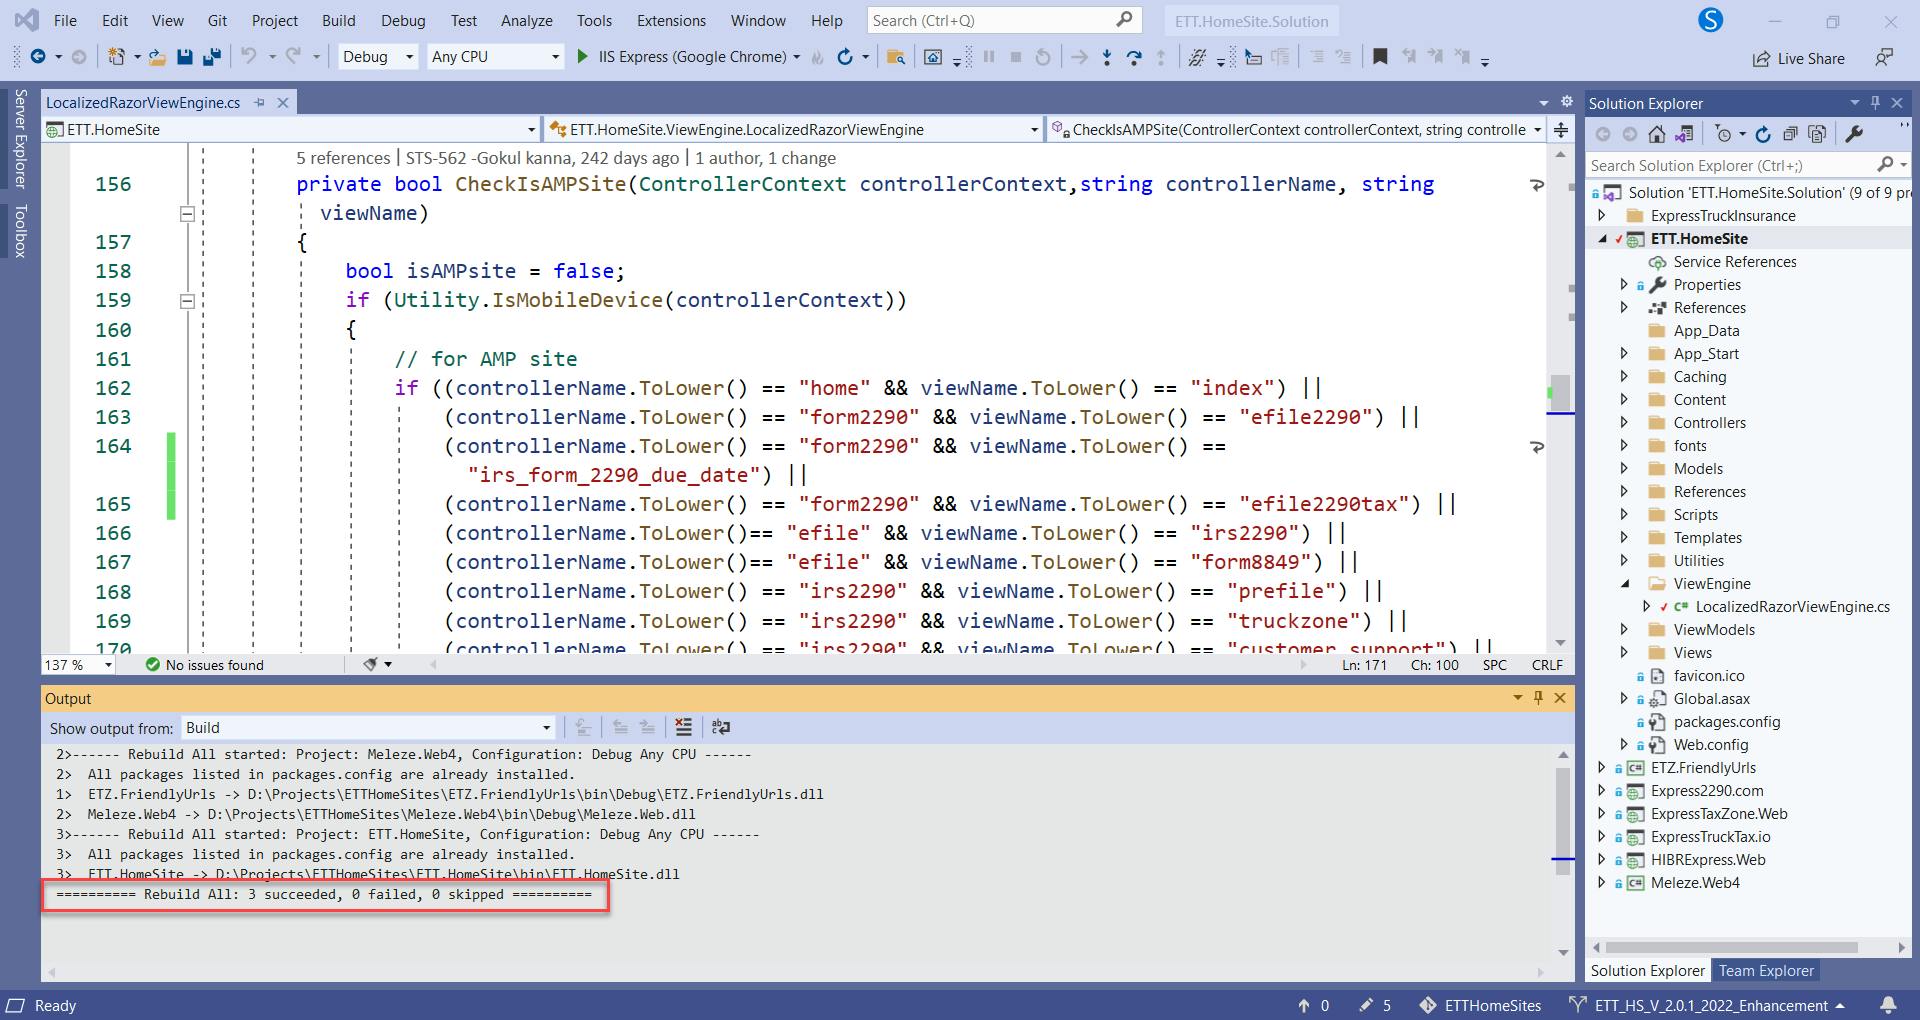Switch to the Team Explorer tab
This screenshot has height=1020, width=1920.
click(x=1766, y=970)
